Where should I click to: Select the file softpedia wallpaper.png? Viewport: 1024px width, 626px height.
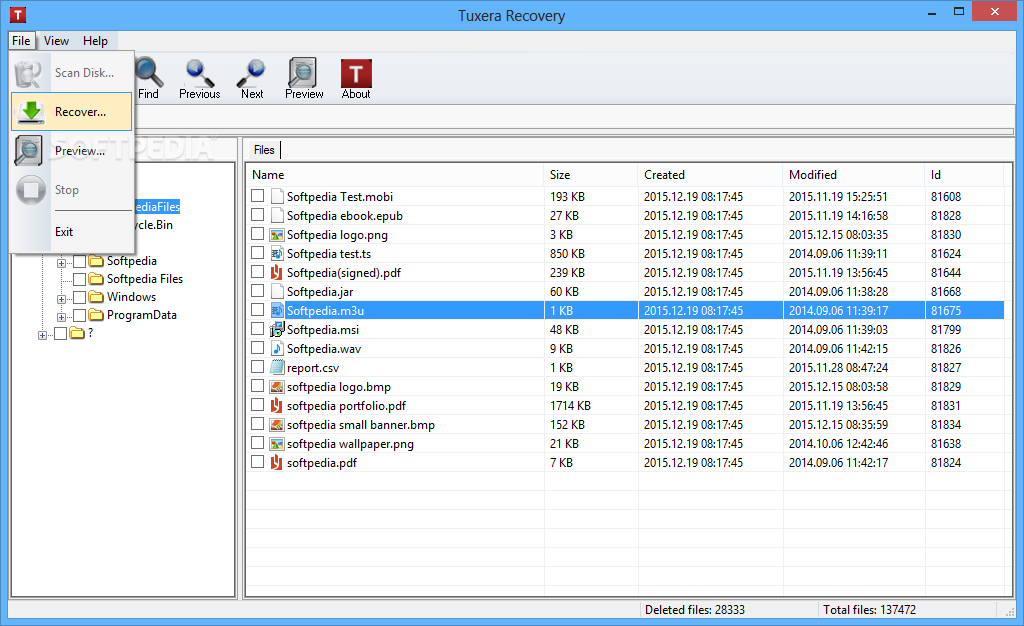(x=350, y=443)
